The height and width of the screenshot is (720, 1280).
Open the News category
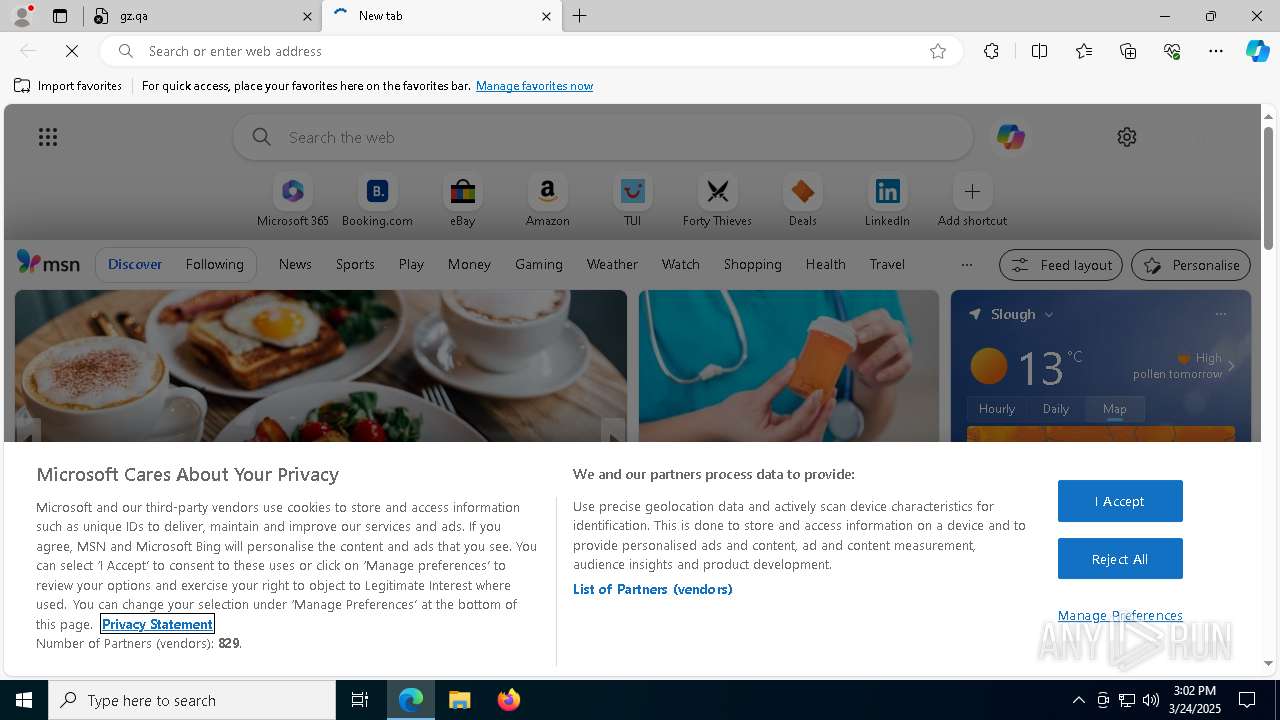pos(295,264)
